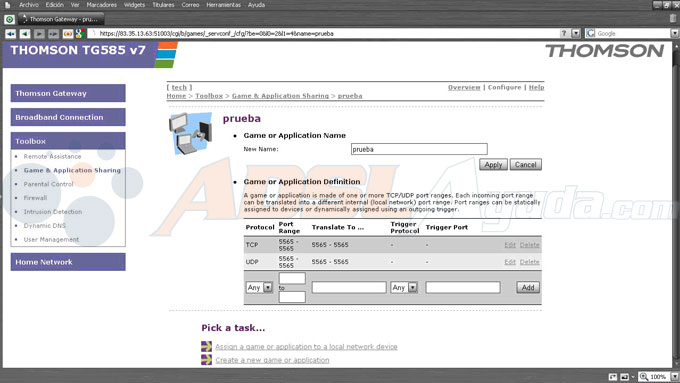Click arrow icon beside Create a new game
The height and width of the screenshot is (383, 680).
tap(206, 360)
